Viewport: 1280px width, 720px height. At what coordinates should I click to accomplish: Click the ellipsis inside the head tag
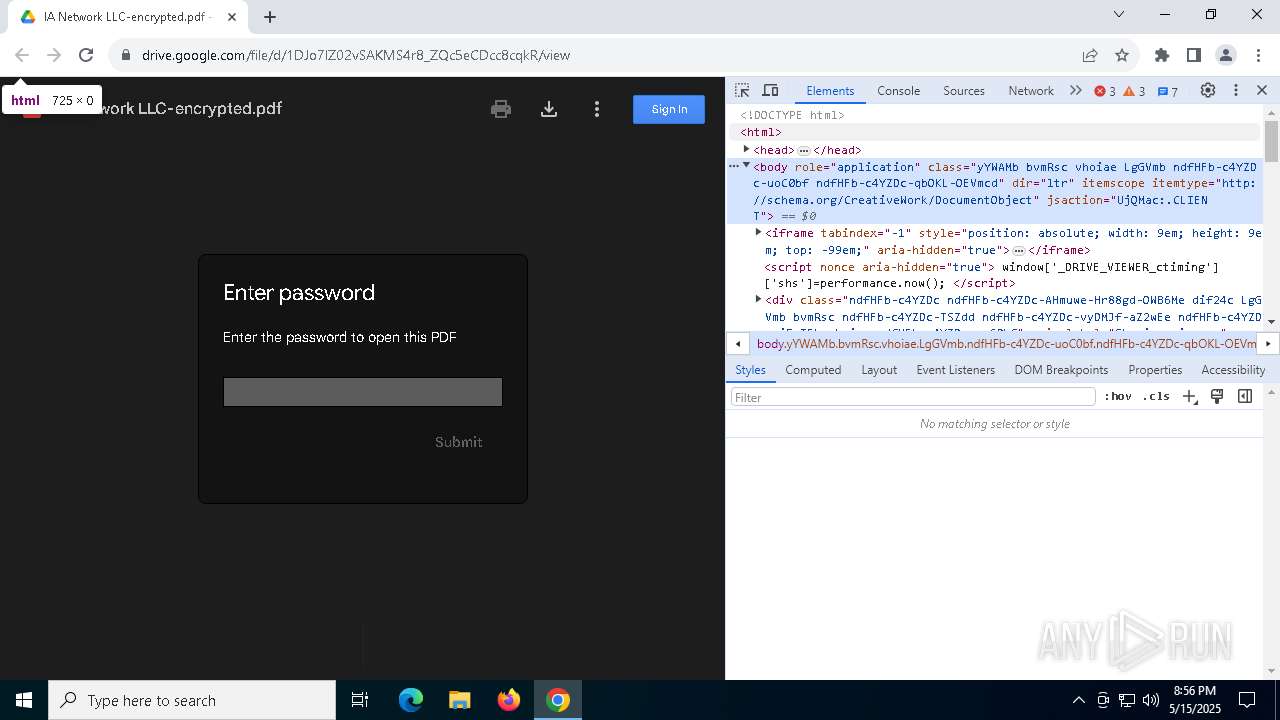coord(803,150)
